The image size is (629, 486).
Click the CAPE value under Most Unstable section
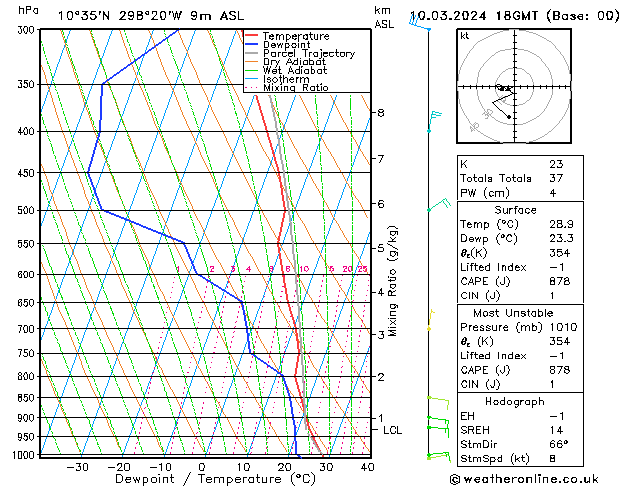(560, 370)
